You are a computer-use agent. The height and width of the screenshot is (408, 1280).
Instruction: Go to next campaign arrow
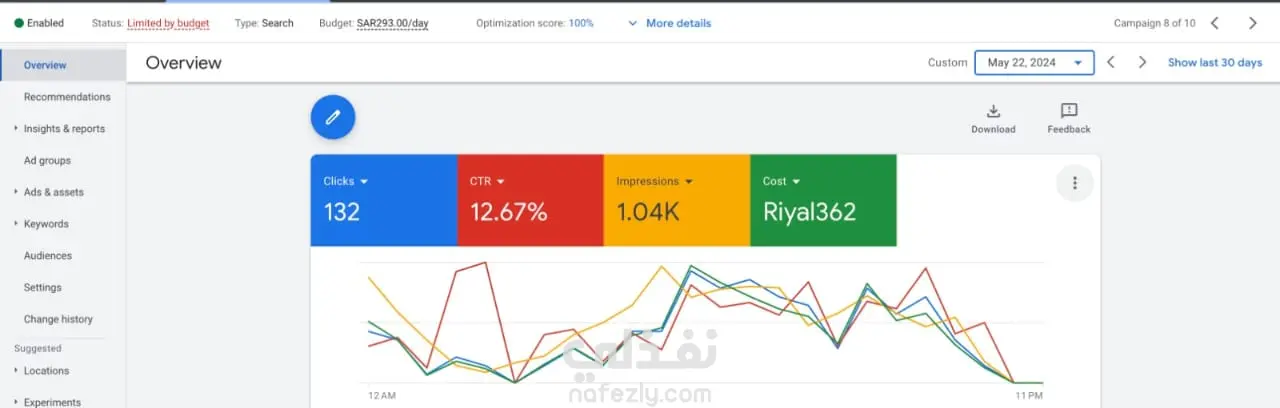click(x=1253, y=23)
